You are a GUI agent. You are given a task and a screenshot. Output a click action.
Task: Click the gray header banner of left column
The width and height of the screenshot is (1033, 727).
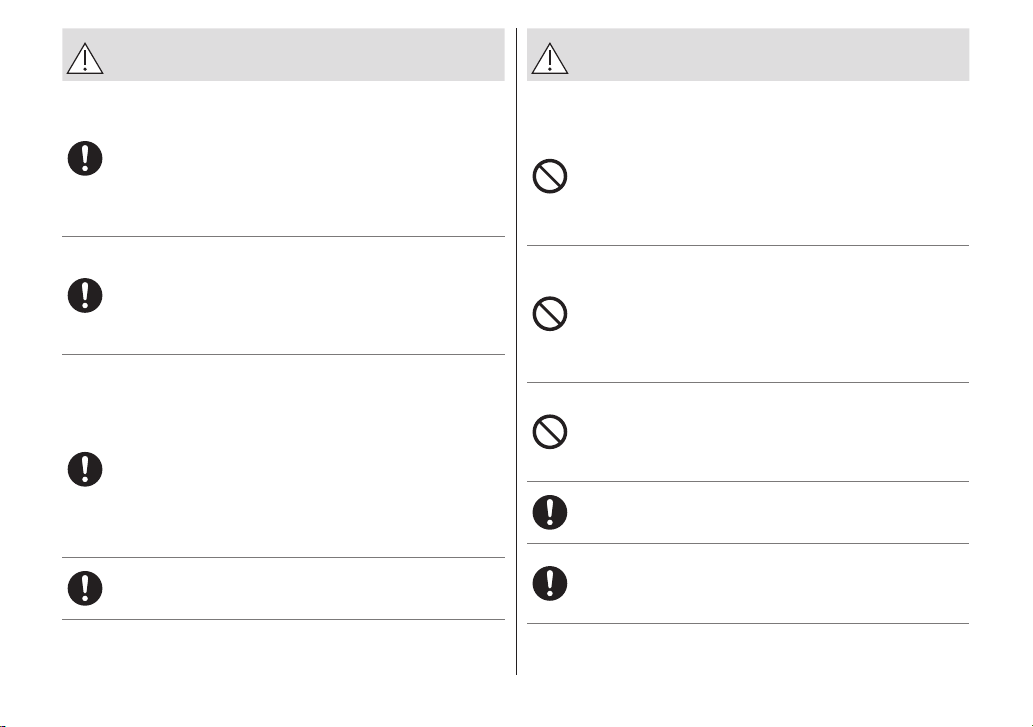(283, 55)
